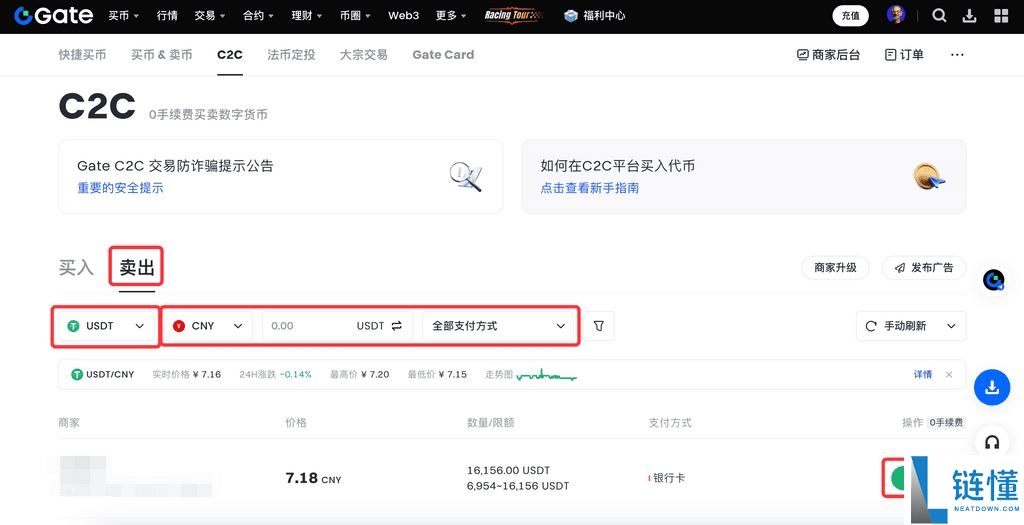
Task: Click the coin illustration on guide card
Action: tap(929, 176)
